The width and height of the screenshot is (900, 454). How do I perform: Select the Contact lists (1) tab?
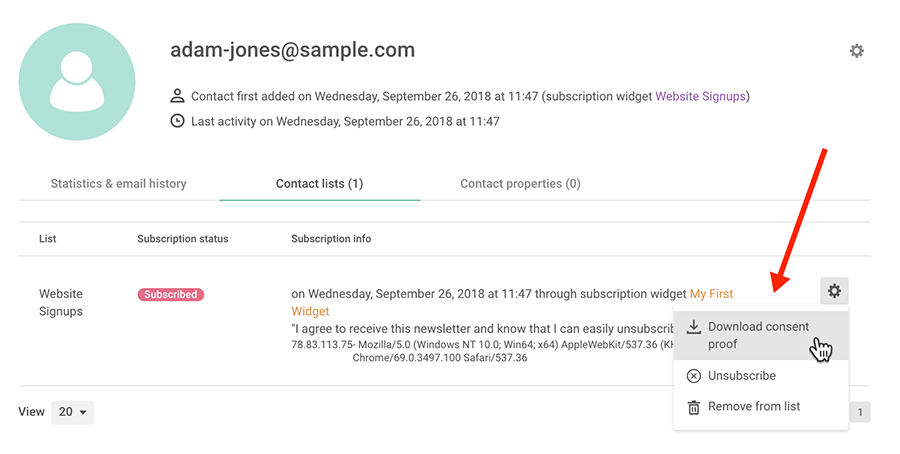pos(320,184)
